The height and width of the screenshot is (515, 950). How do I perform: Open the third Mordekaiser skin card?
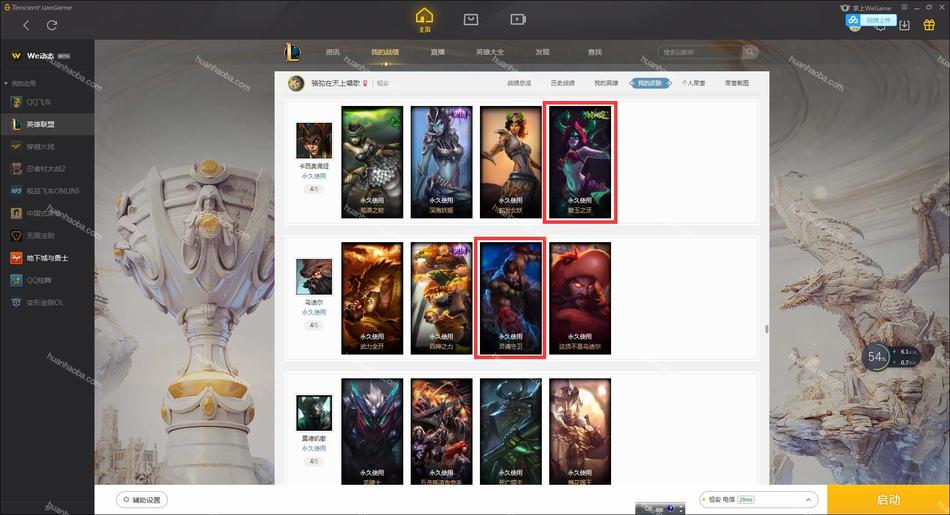pos(511,431)
